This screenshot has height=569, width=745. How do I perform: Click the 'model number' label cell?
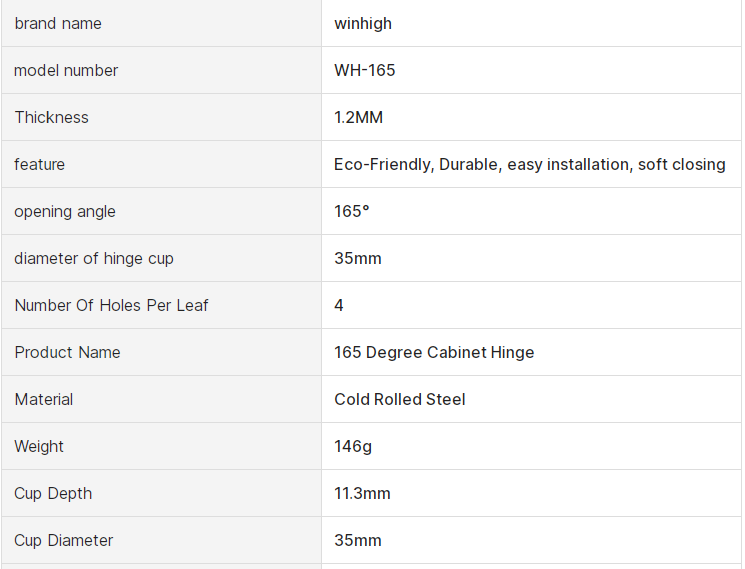pos(66,70)
